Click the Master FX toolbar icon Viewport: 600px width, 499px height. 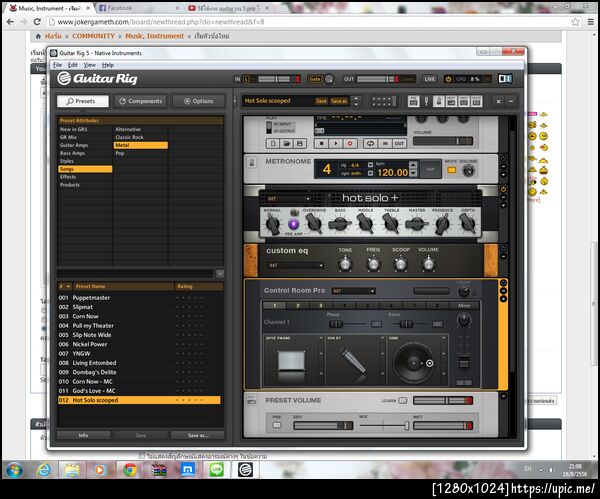[x=476, y=101]
